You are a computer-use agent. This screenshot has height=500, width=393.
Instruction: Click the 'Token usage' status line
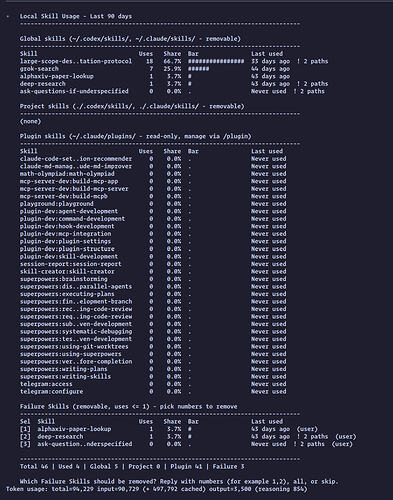pos(156,489)
